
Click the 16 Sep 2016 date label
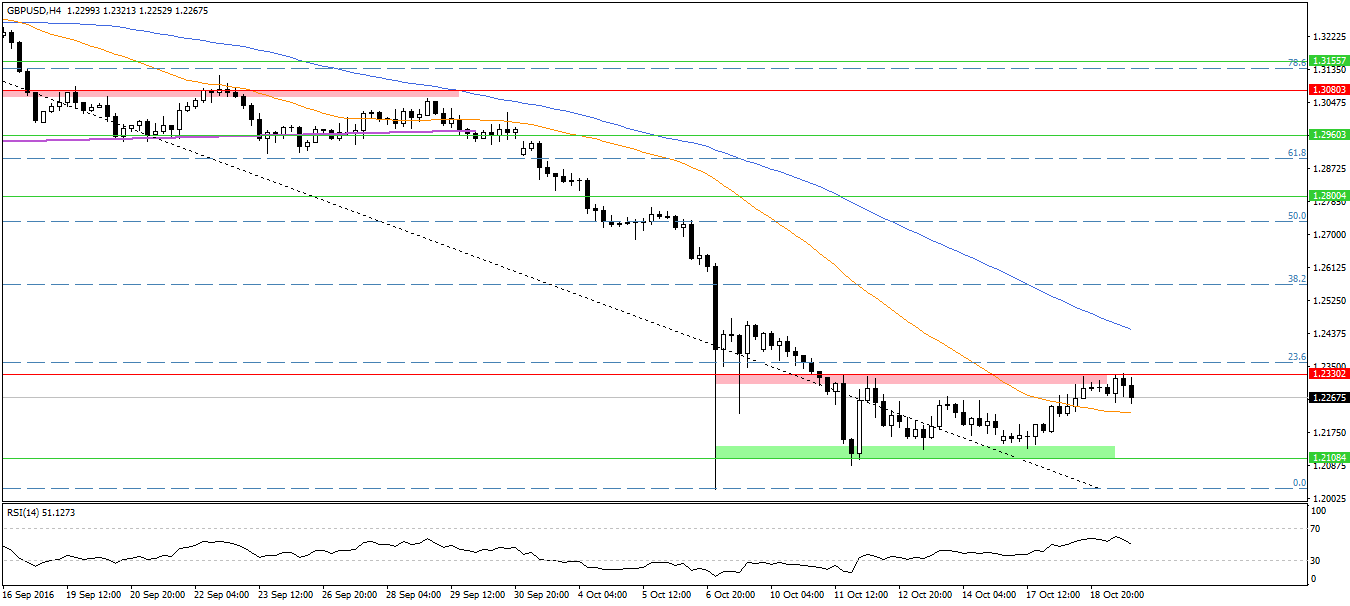click(28, 594)
